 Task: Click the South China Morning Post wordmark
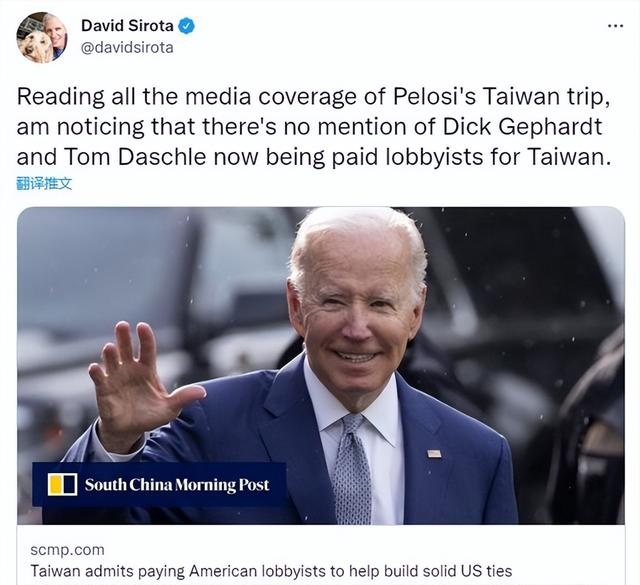point(177,485)
